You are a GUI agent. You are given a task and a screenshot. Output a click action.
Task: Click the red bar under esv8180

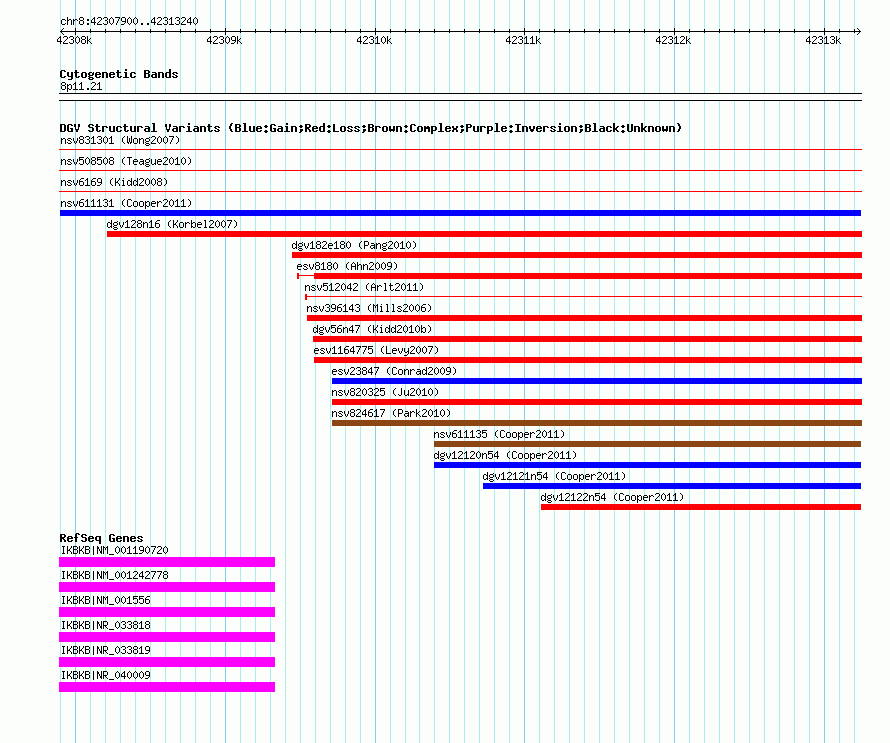pyautogui.click(x=580, y=276)
